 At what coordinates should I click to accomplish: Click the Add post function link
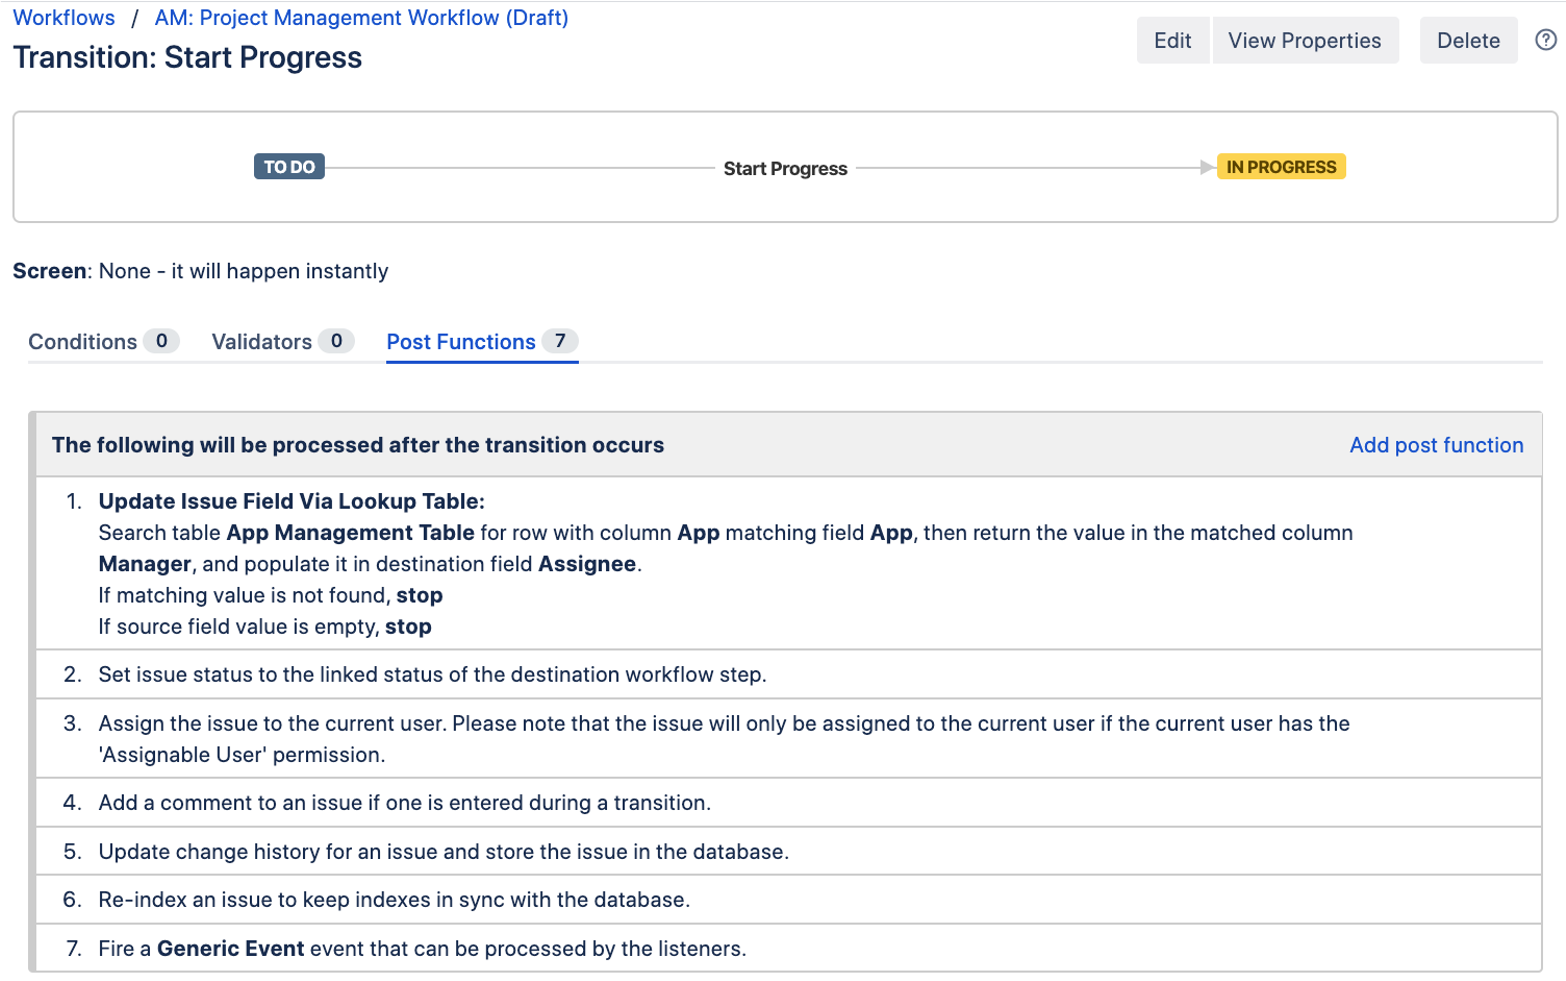pos(1435,445)
